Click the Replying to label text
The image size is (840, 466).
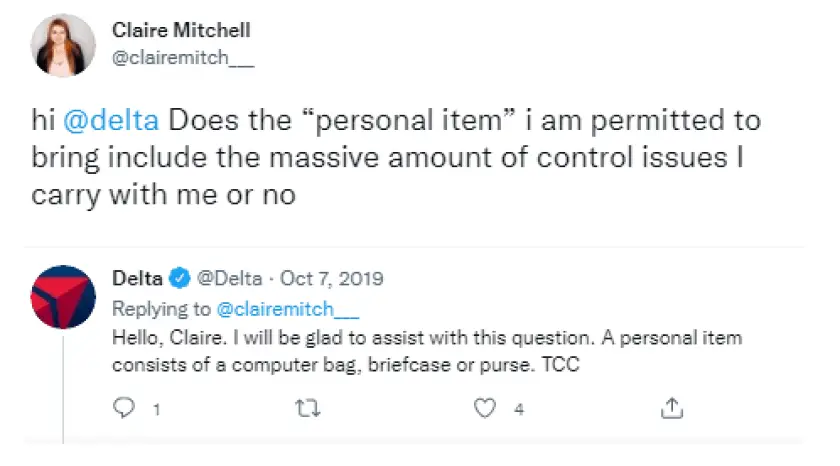pos(161,309)
